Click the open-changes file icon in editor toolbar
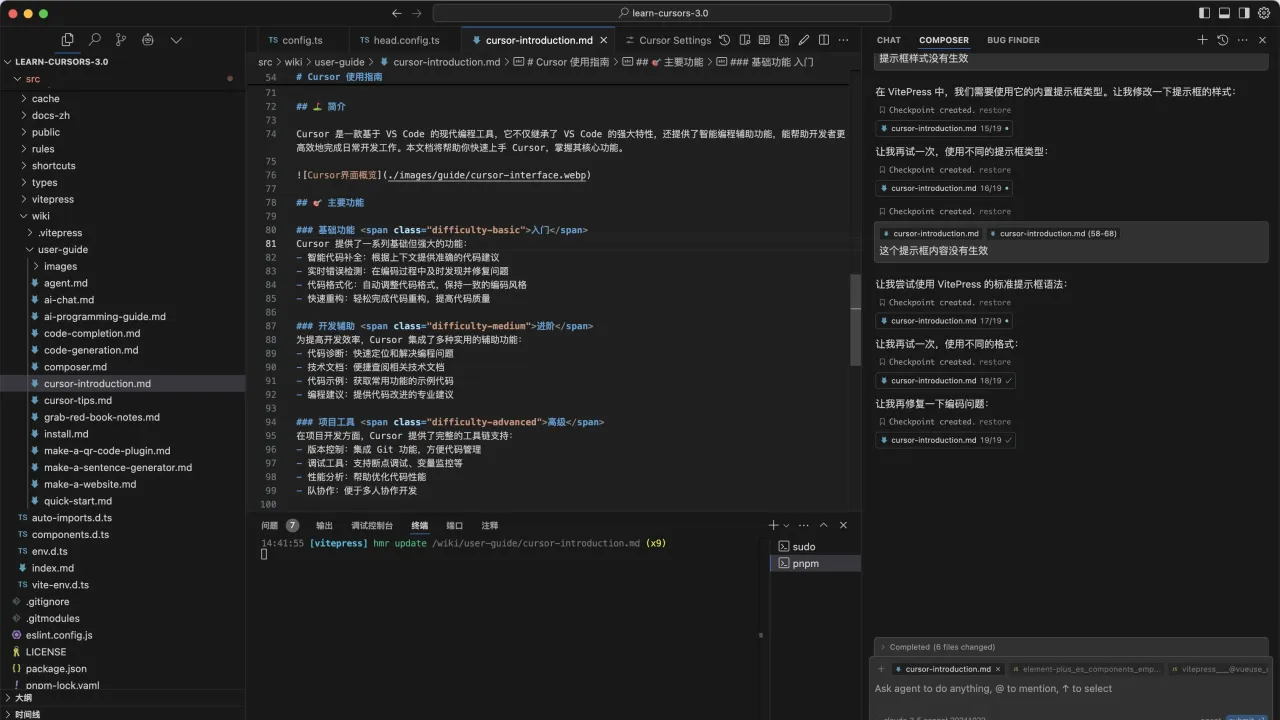The height and width of the screenshot is (720, 1280). (x=744, y=40)
